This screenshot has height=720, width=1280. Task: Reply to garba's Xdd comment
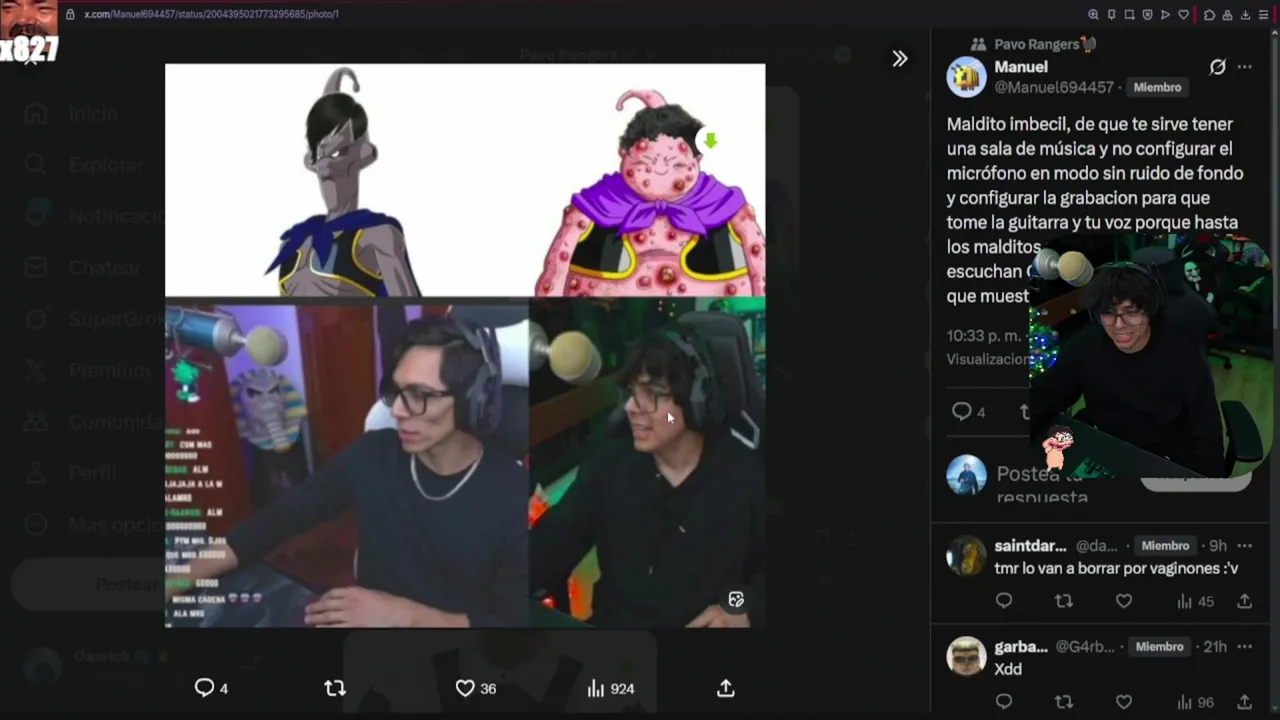pos(1004,702)
